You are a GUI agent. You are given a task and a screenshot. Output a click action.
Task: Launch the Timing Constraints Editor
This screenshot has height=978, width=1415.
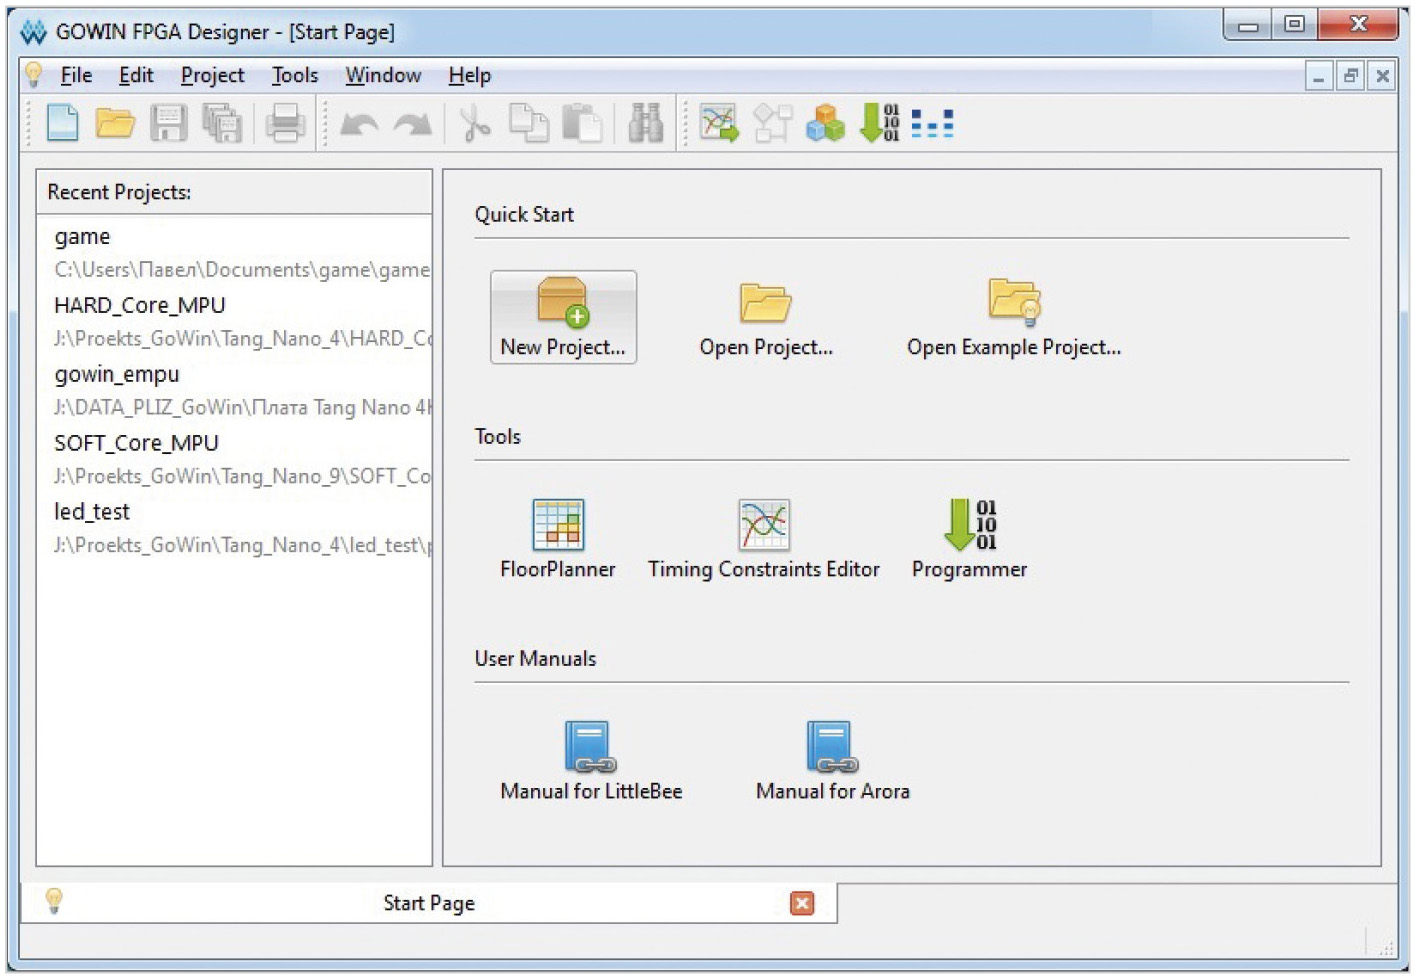[764, 539]
